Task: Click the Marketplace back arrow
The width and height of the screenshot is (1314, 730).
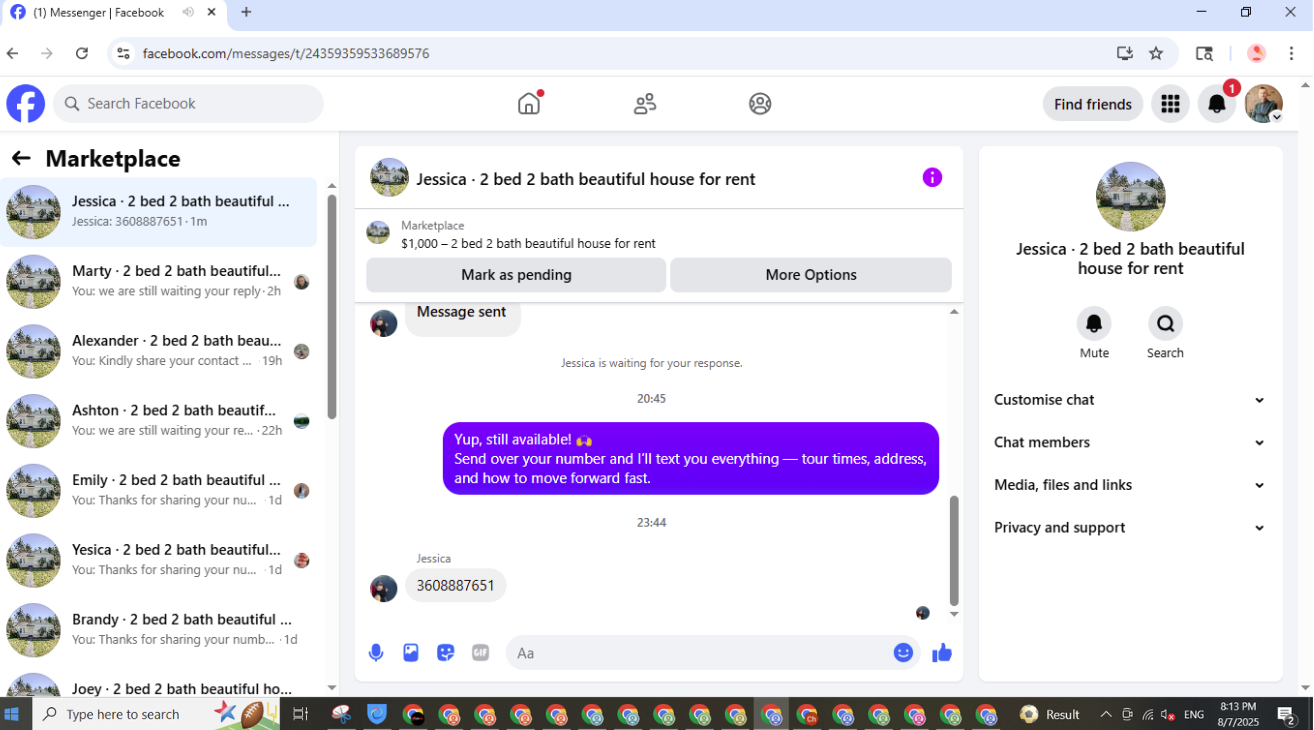Action: pos(21,158)
